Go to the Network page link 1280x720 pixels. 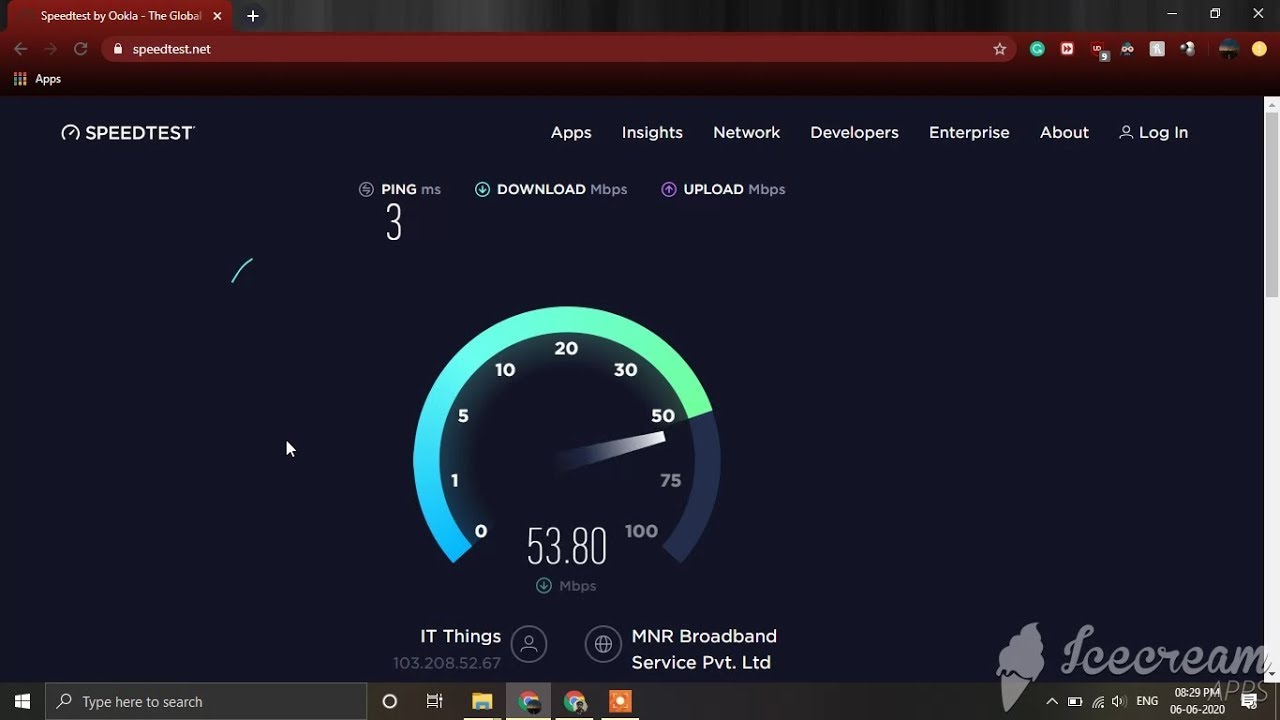pos(746,132)
